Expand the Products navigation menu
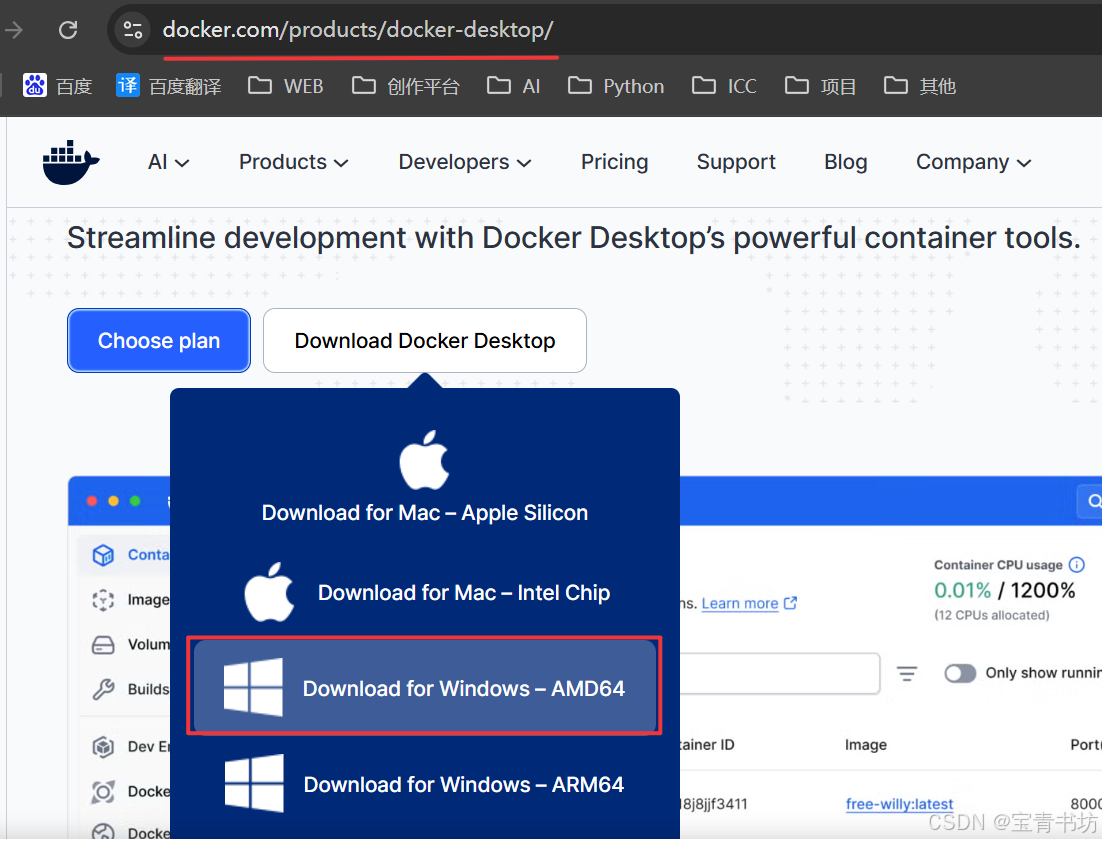1102x842 pixels. pos(294,162)
